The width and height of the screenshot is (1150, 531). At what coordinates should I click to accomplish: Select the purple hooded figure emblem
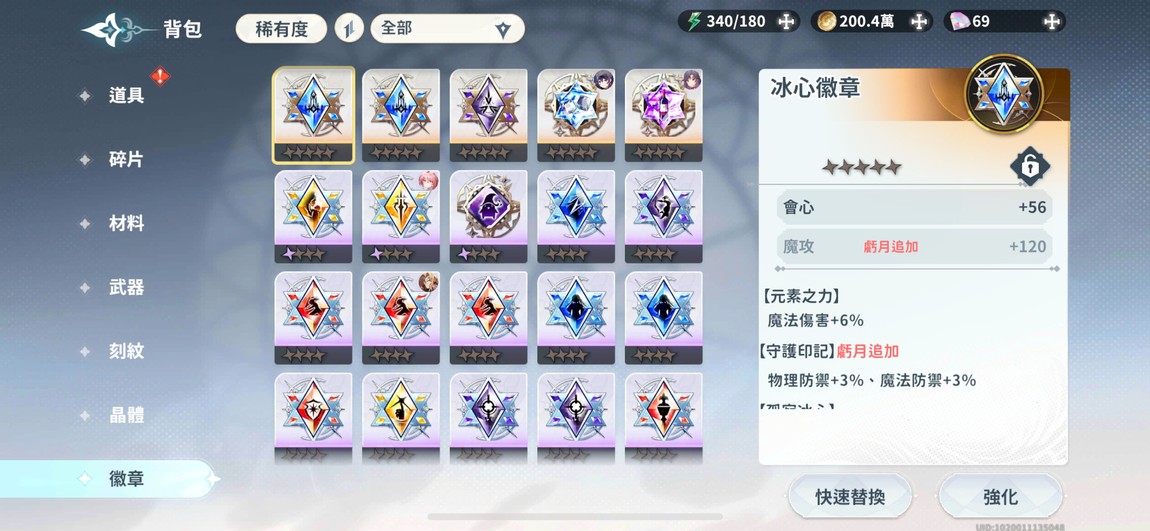coord(488,216)
